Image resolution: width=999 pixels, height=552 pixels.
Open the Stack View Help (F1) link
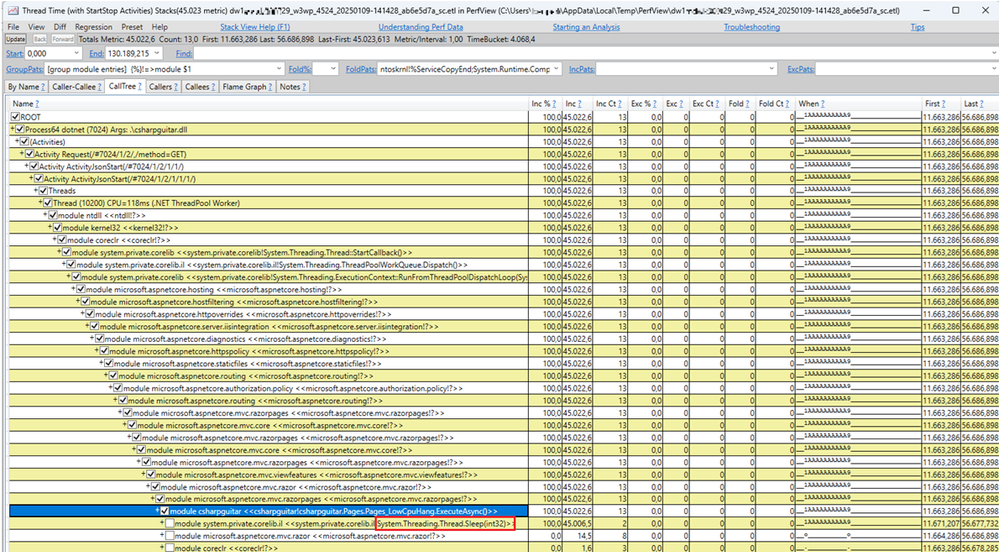(x=255, y=27)
